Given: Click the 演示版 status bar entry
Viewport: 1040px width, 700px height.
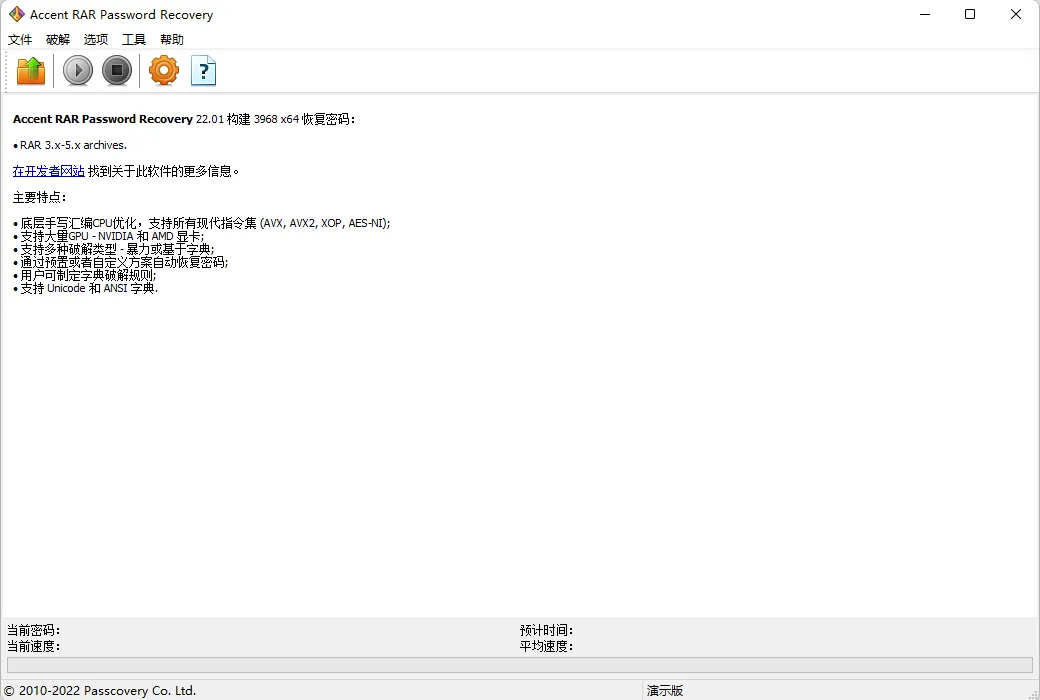Looking at the screenshot, I should 665,691.
